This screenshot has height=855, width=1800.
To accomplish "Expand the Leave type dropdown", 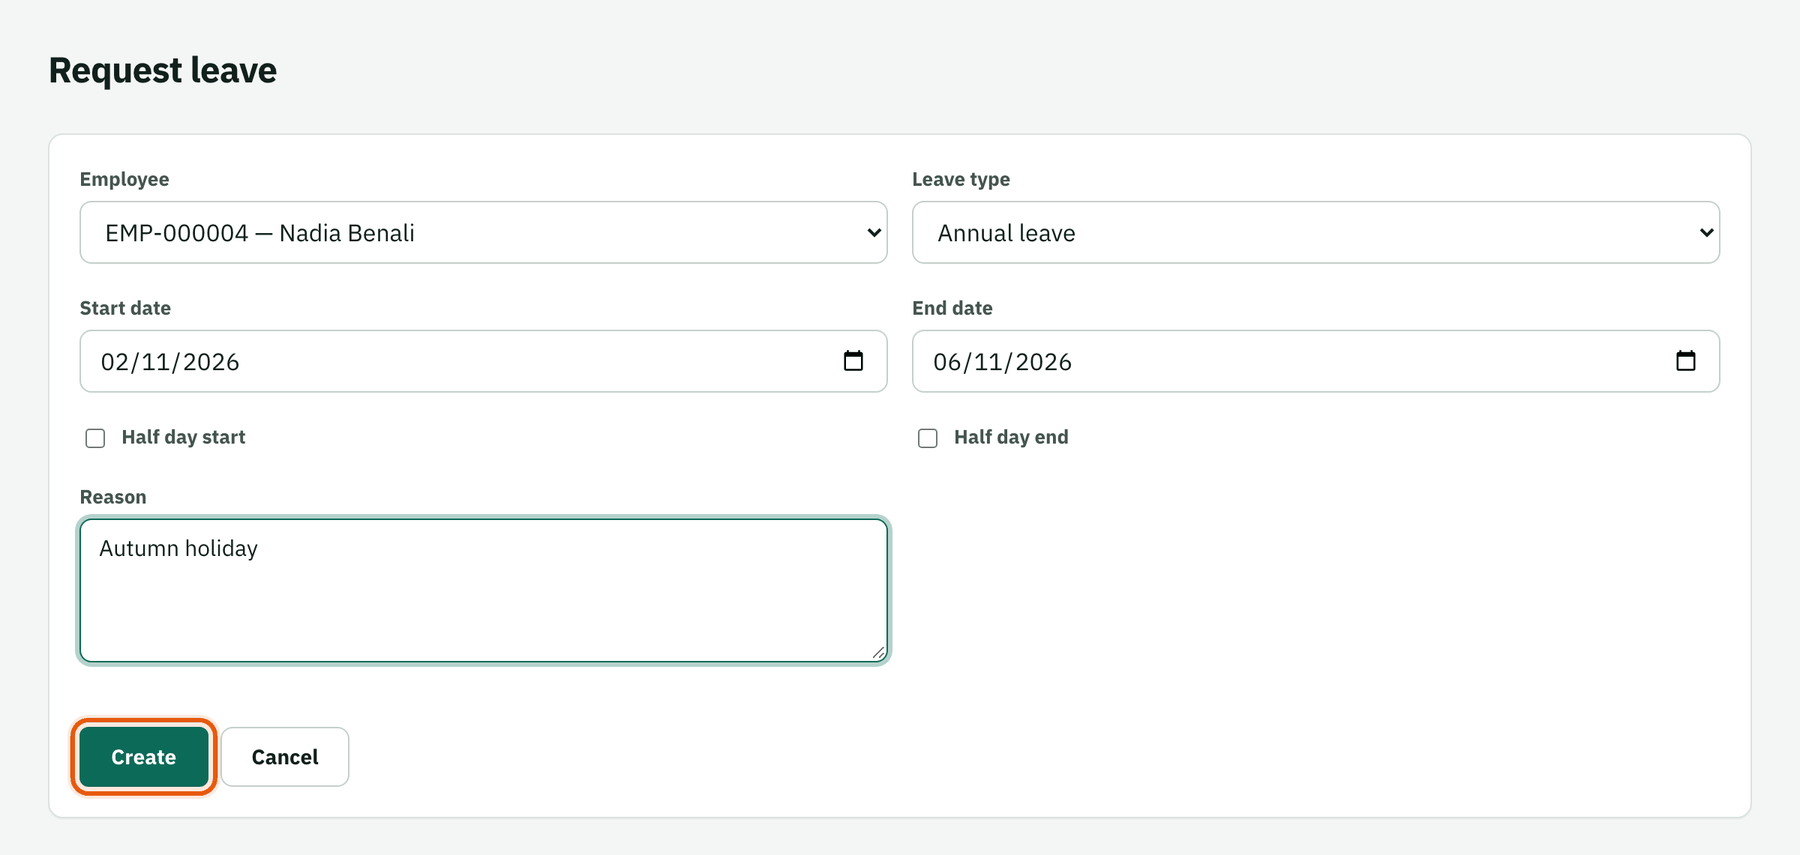I will point(1316,233).
